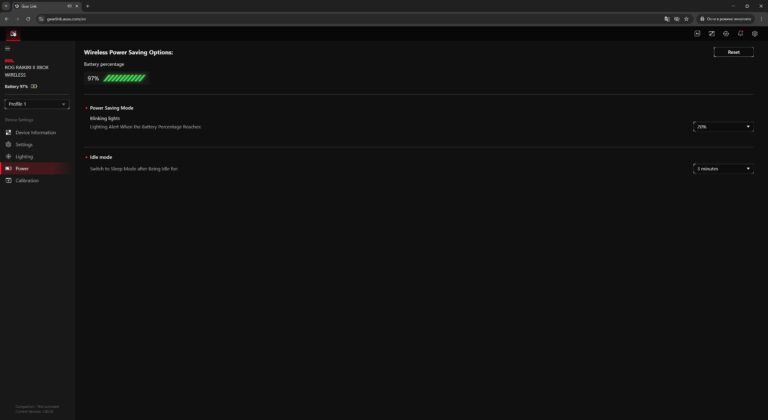The image size is (768, 420).
Task: Expand the Profile 1 dropdown
Action: click(37, 104)
